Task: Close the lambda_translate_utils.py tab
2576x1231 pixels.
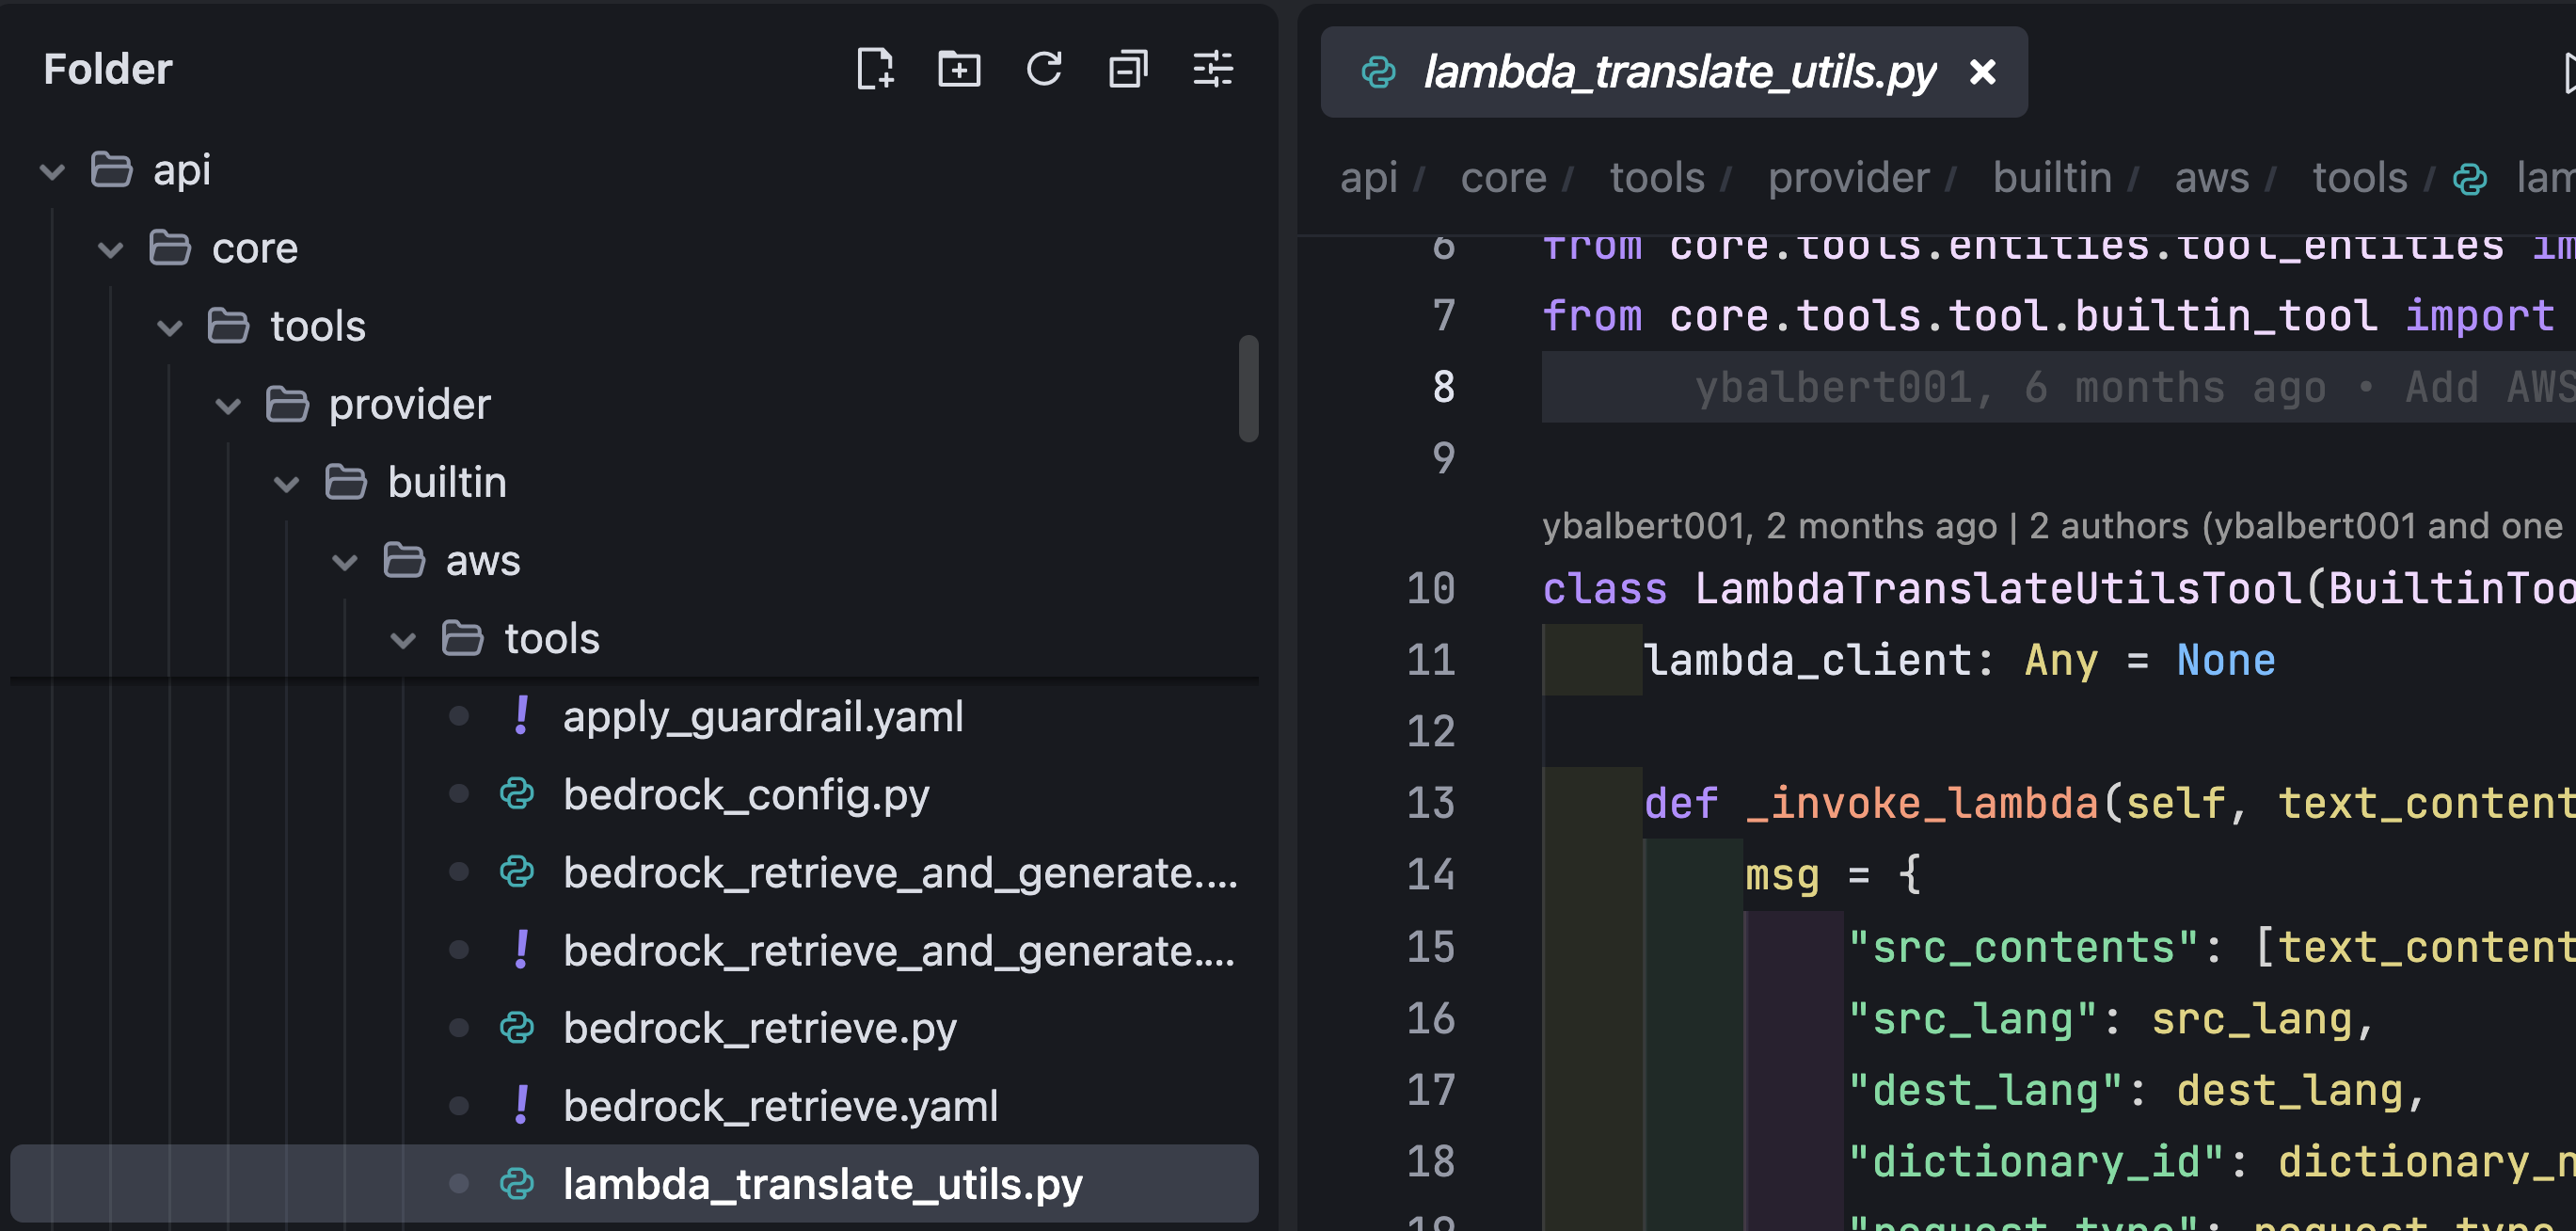Action: (1982, 72)
